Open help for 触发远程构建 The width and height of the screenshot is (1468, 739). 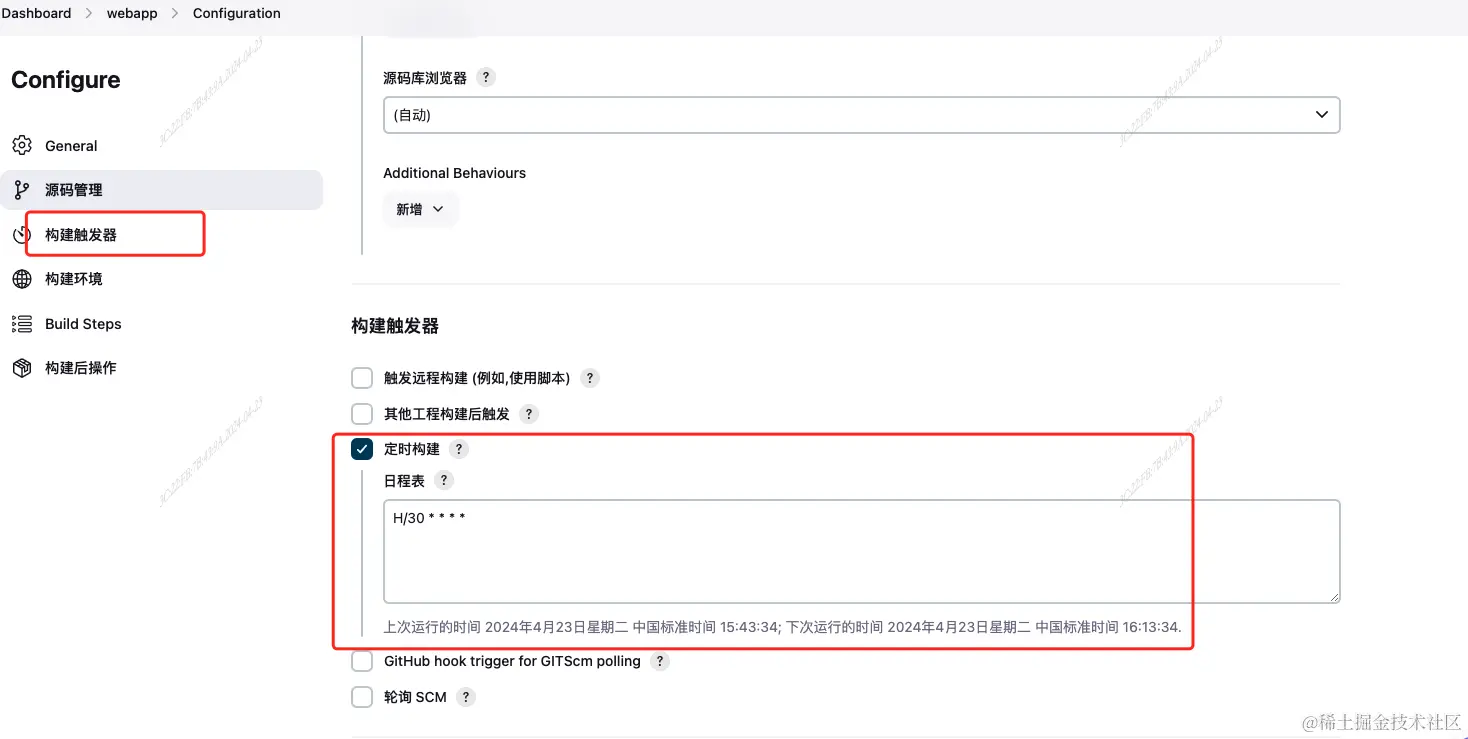click(x=590, y=378)
